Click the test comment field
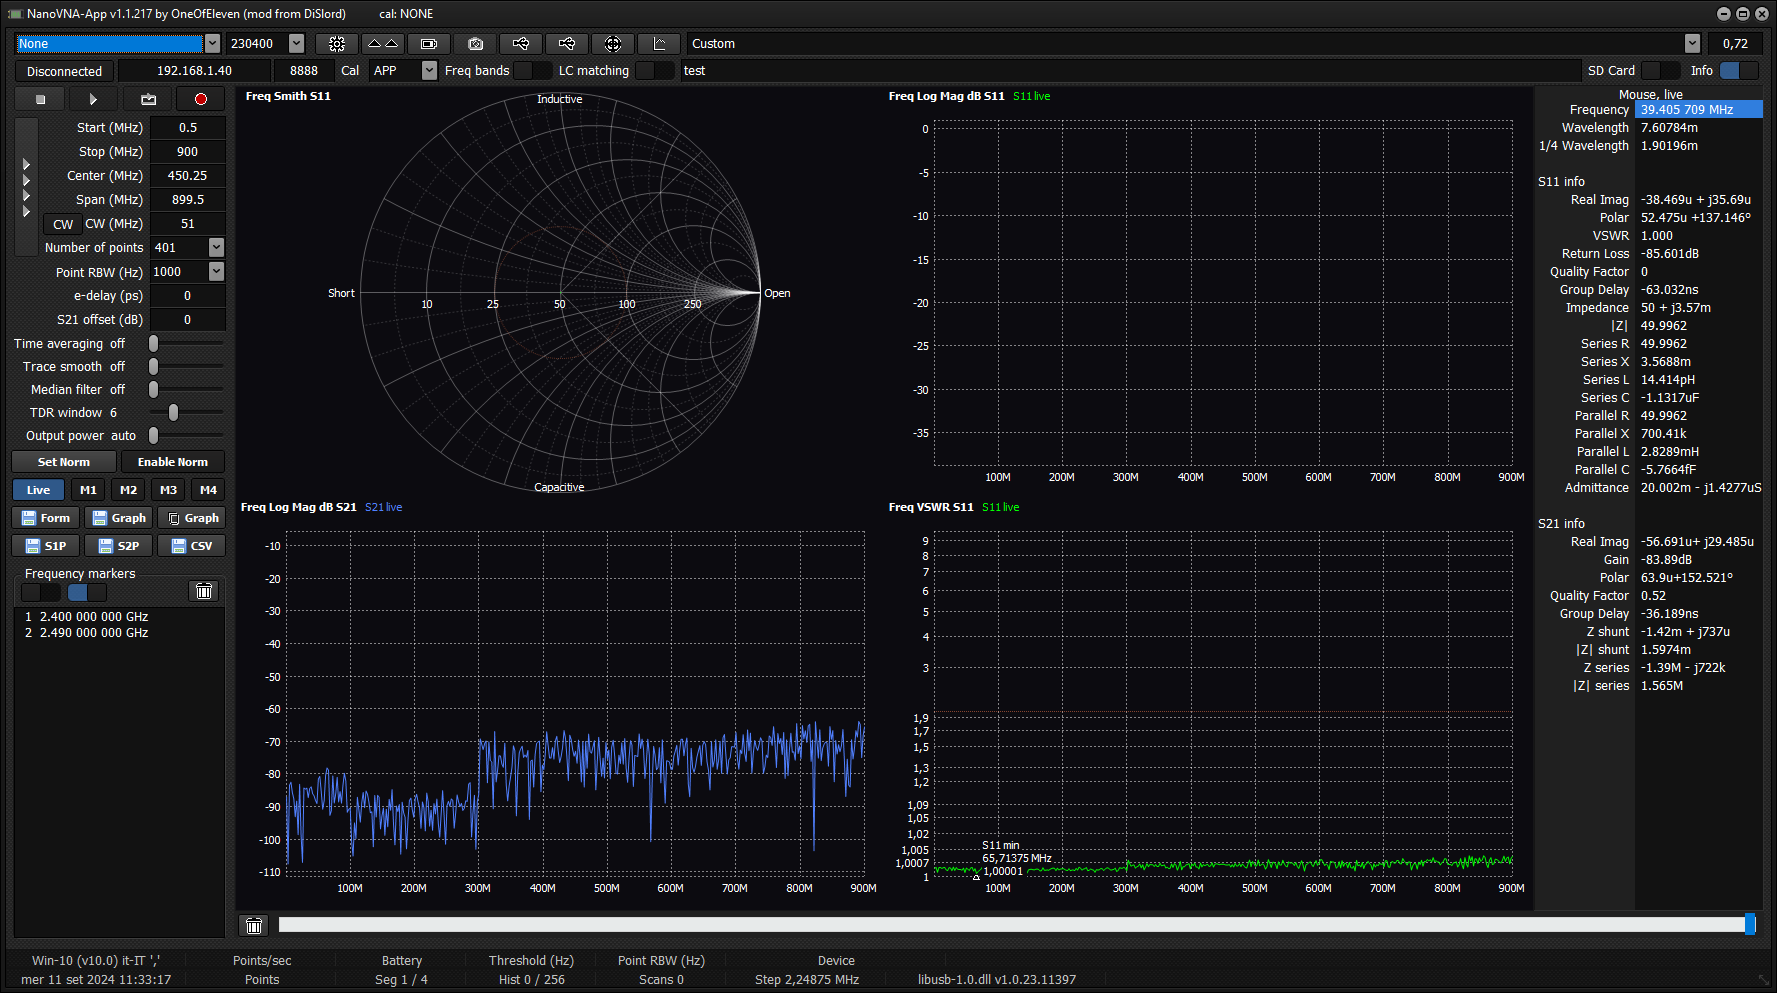This screenshot has width=1777, height=993. (x=1130, y=71)
